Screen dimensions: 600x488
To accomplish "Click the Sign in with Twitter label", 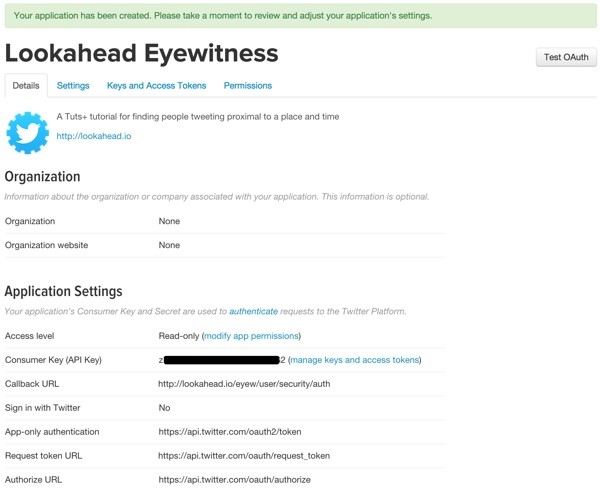I will tap(42, 408).
